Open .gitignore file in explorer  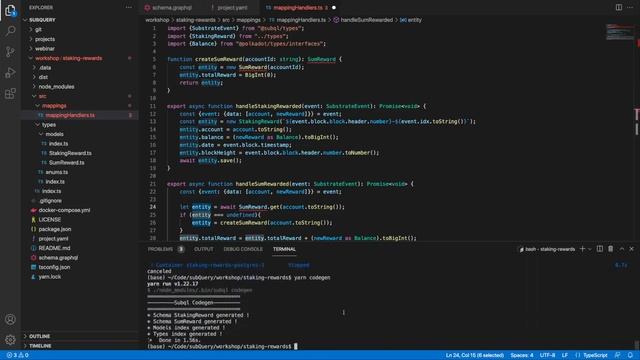tap(51, 200)
